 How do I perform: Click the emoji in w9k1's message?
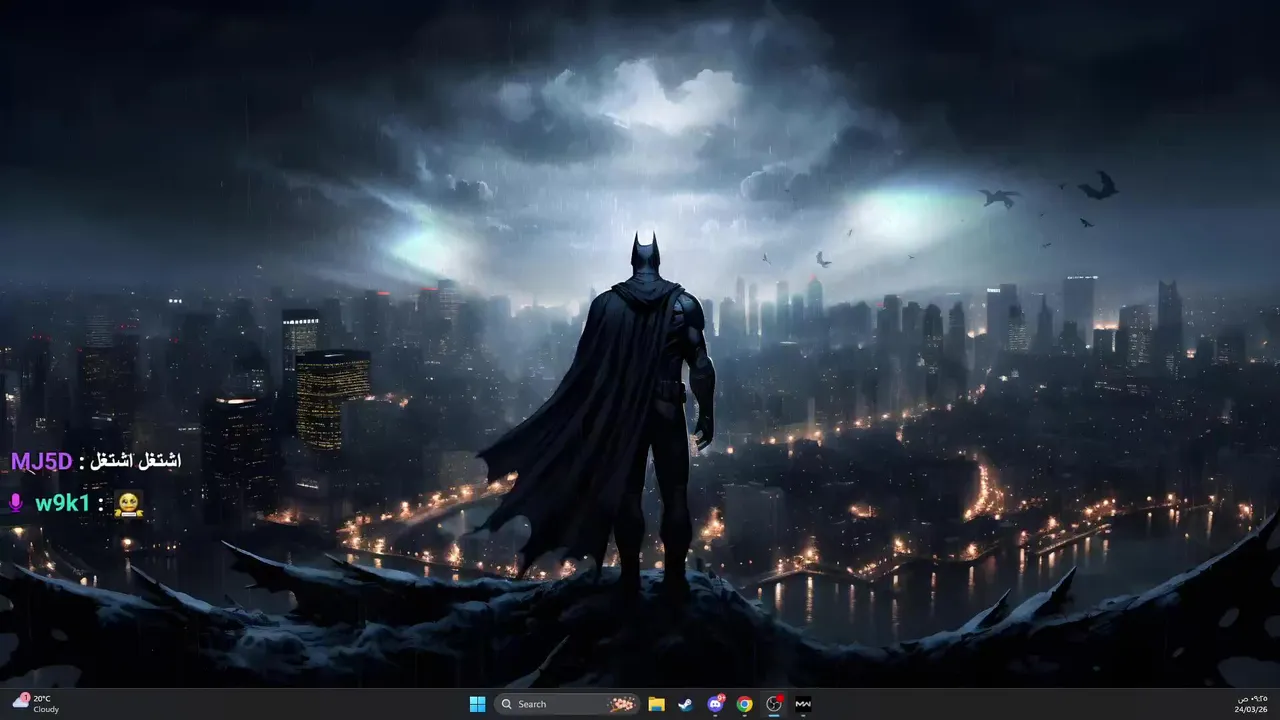(x=129, y=504)
